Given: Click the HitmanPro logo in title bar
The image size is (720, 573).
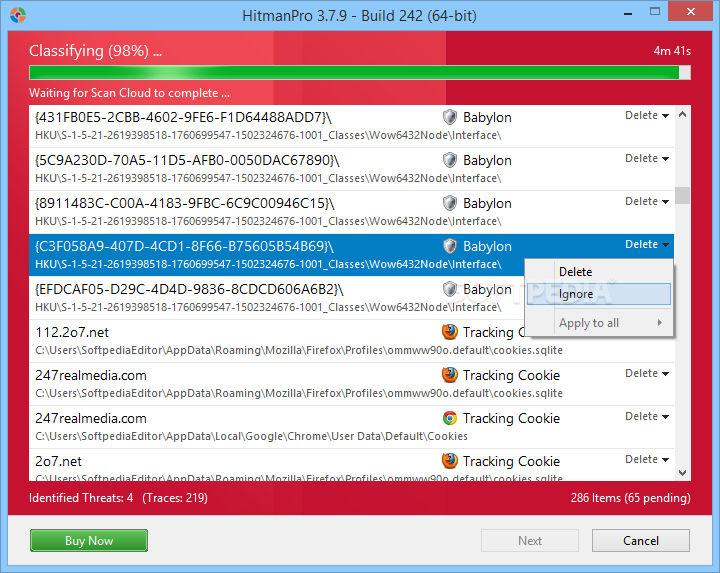Looking at the screenshot, I should tap(18, 15).
